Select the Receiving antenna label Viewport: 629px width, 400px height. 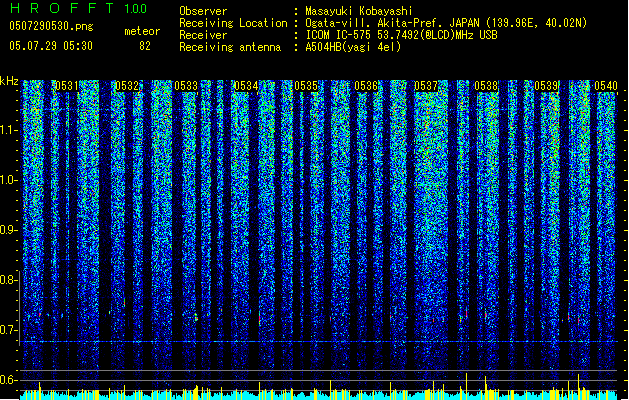230,47
